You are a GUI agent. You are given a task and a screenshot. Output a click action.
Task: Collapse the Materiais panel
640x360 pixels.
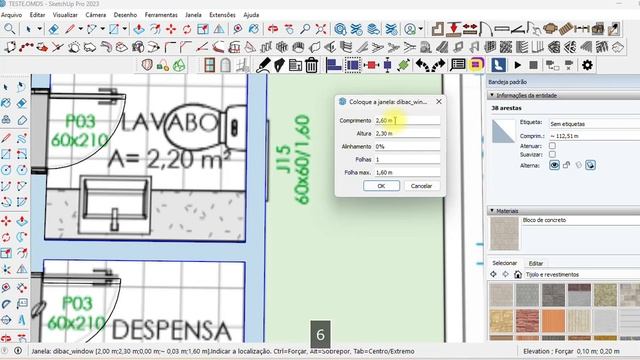[492, 211]
